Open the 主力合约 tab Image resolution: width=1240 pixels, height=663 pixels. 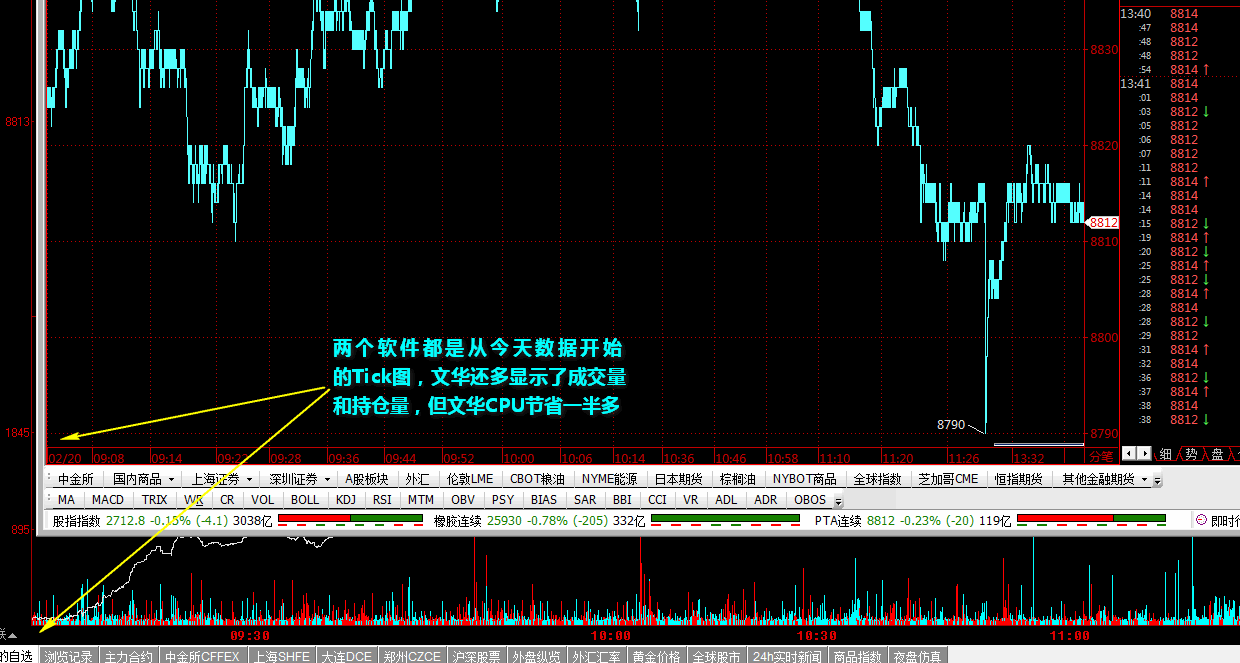[128, 656]
